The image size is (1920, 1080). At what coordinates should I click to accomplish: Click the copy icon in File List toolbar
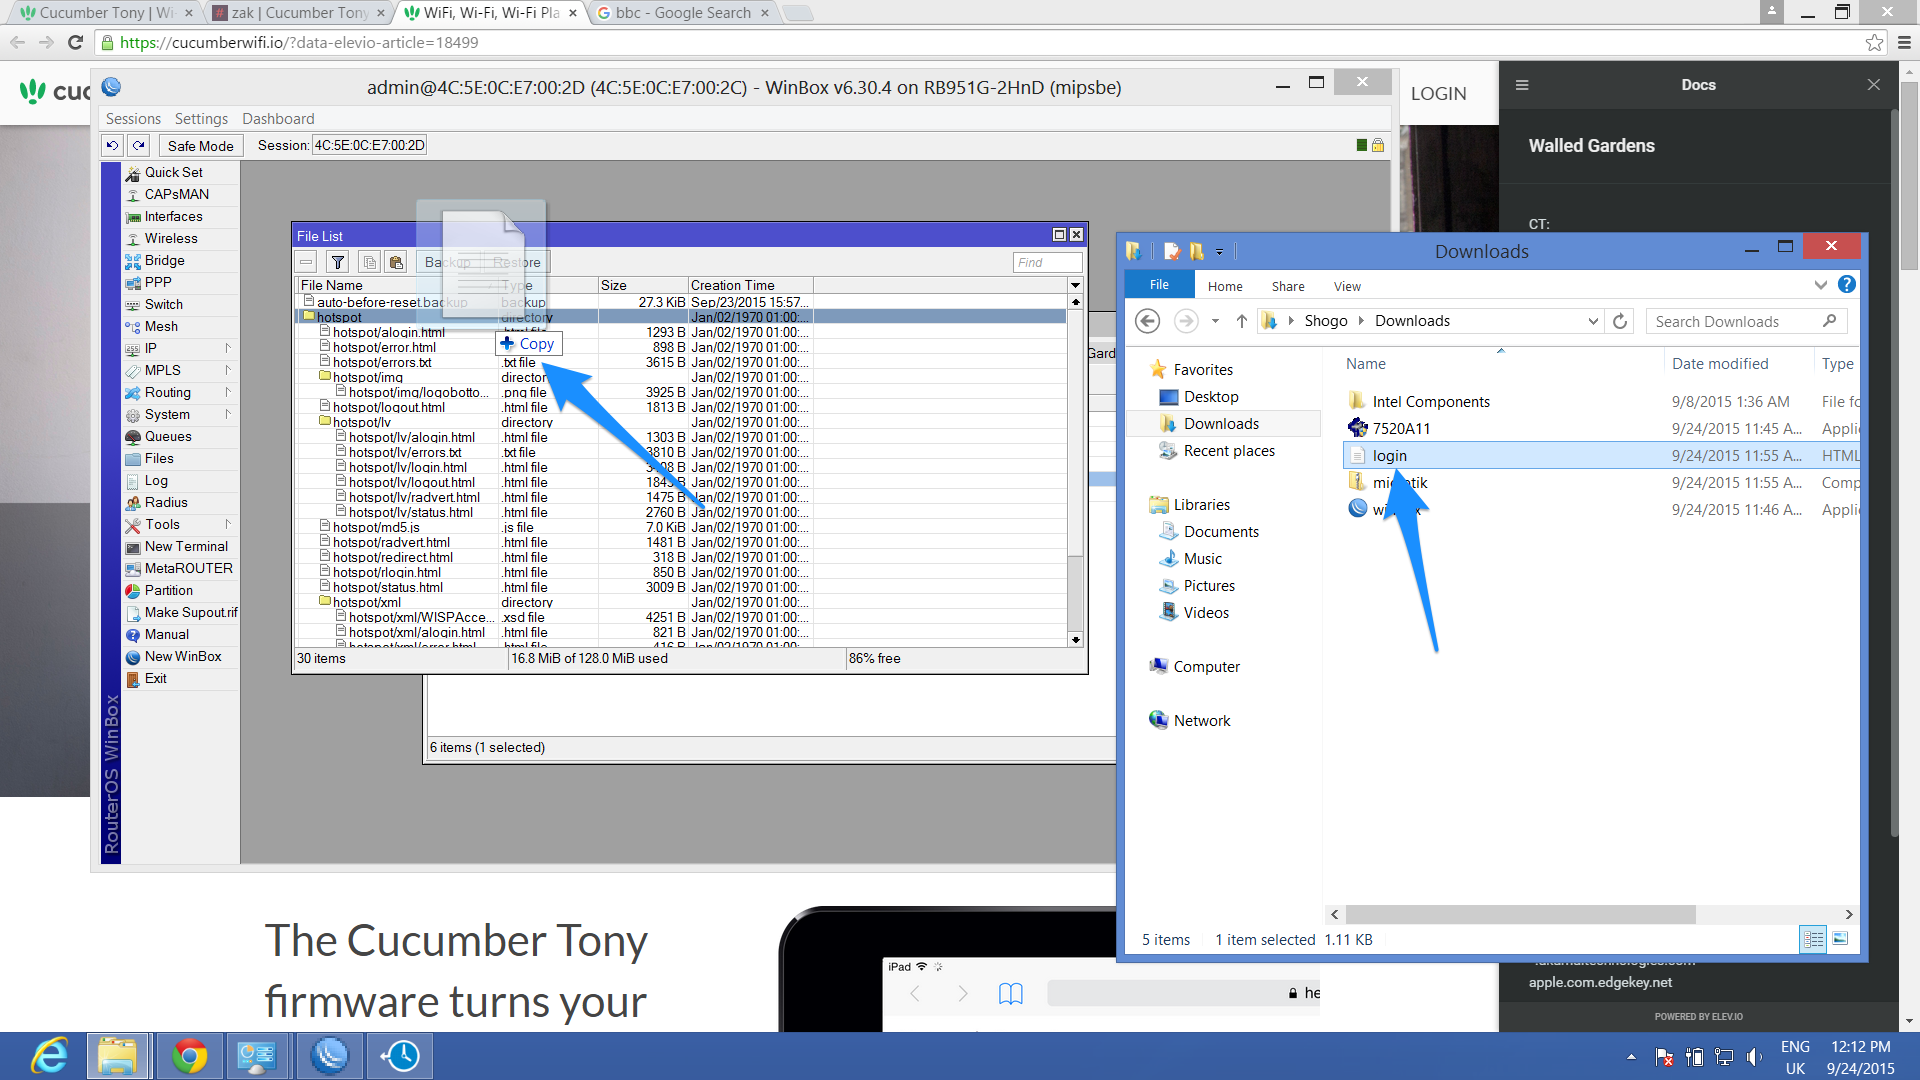(x=369, y=262)
